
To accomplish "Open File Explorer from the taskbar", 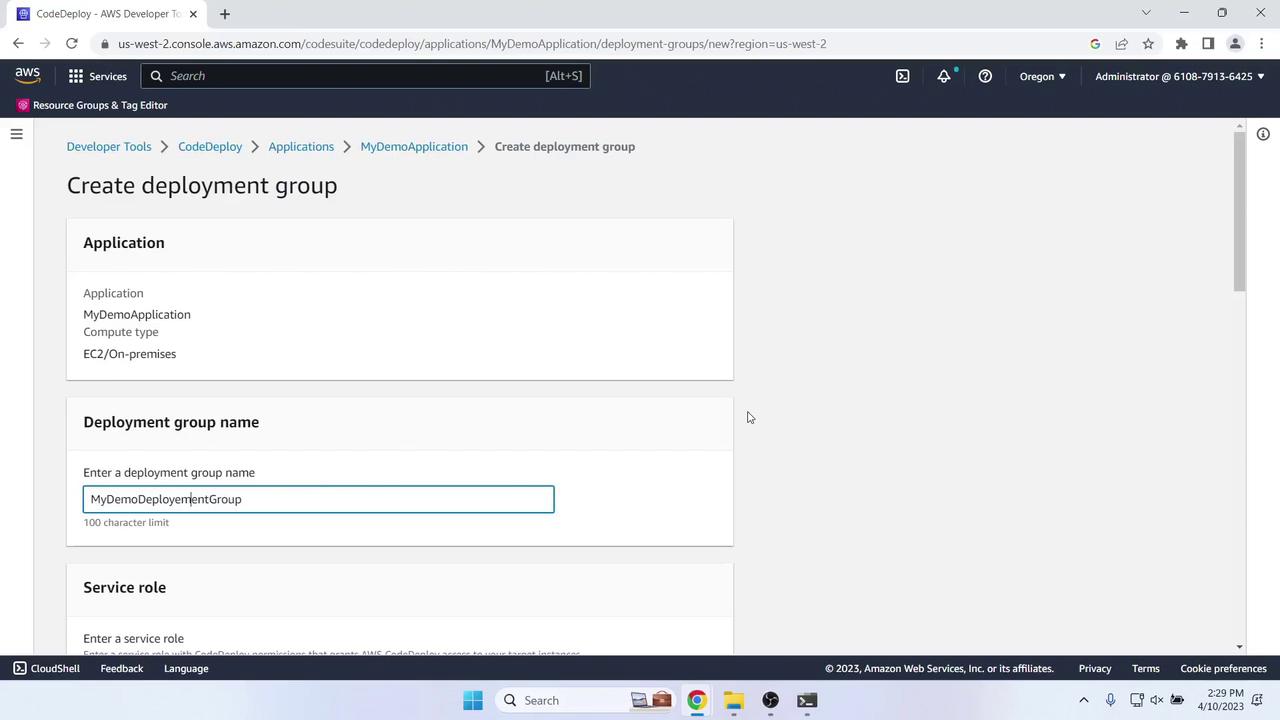I will coord(734,700).
